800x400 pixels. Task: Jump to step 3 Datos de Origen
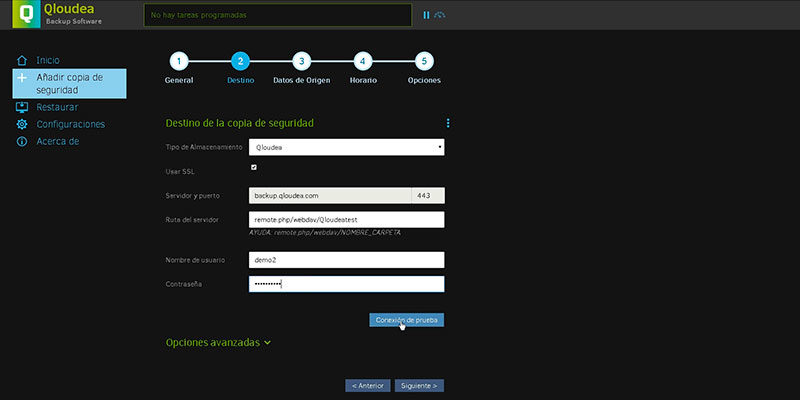(x=302, y=62)
